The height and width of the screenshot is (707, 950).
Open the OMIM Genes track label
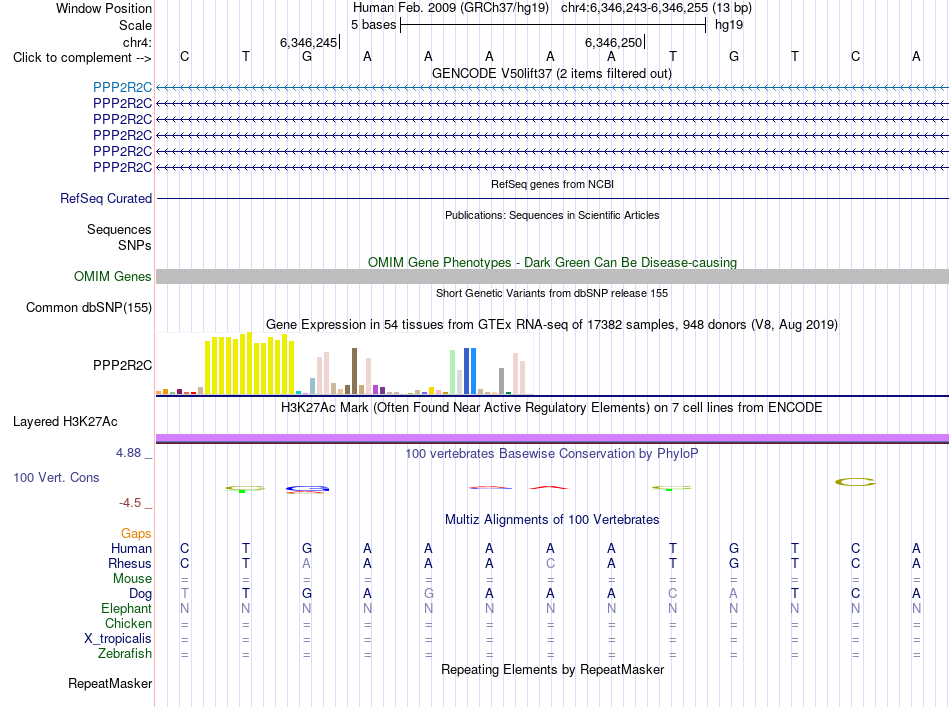click(112, 276)
